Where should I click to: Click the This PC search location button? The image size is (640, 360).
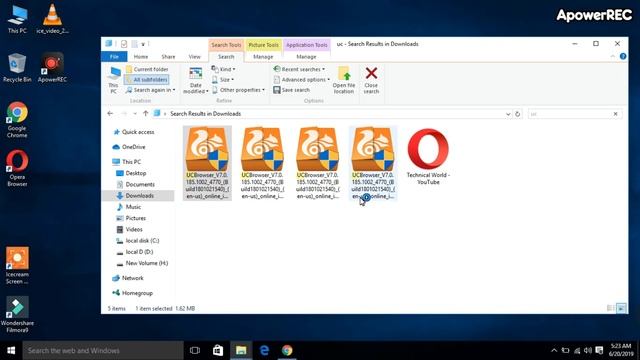[113, 80]
